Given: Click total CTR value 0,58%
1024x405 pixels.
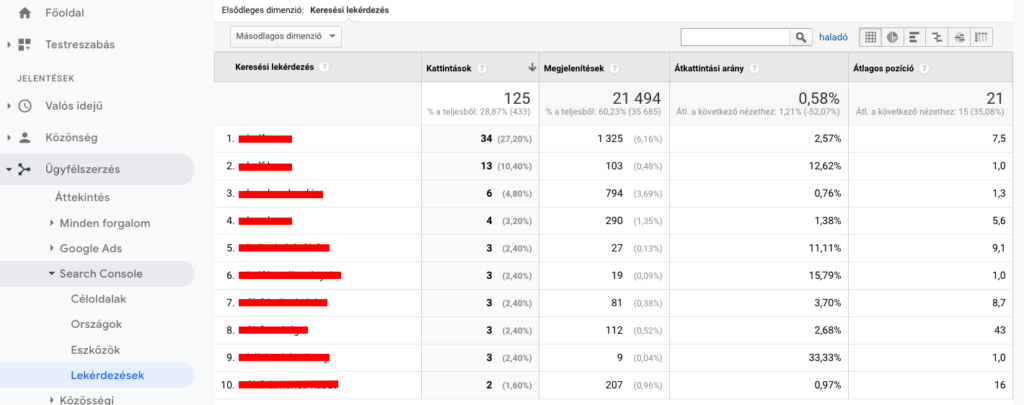Looking at the screenshot, I should [817, 99].
